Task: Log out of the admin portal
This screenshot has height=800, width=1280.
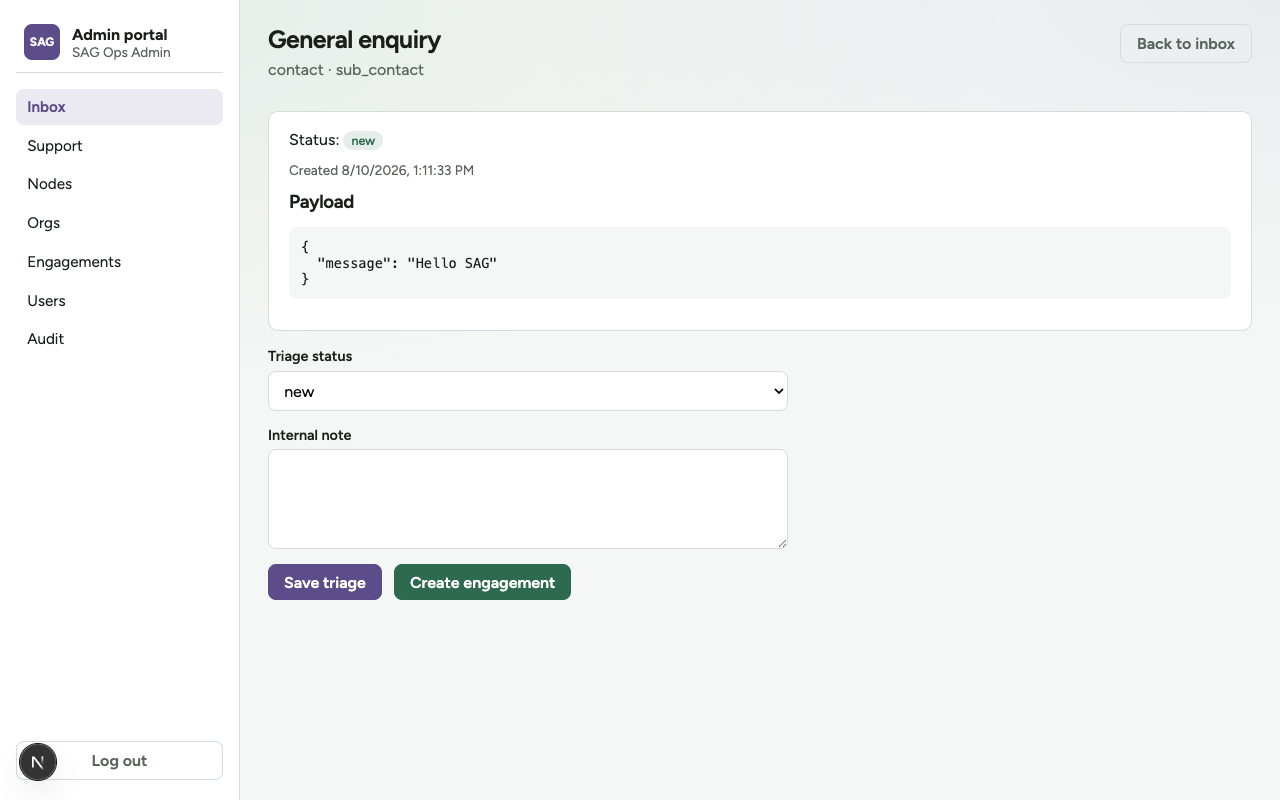Action: [x=119, y=761]
